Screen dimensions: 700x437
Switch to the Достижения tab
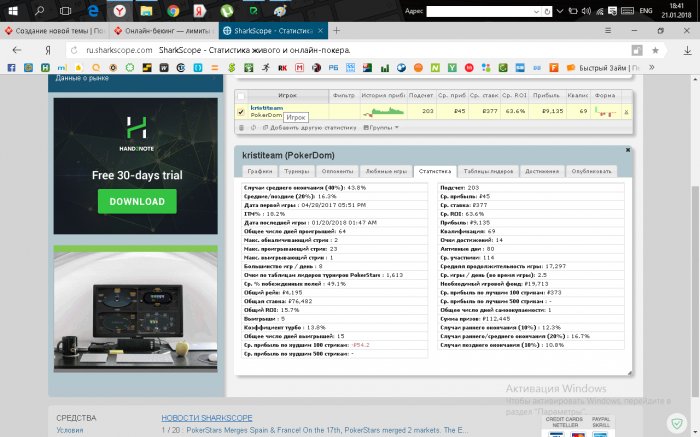542,171
